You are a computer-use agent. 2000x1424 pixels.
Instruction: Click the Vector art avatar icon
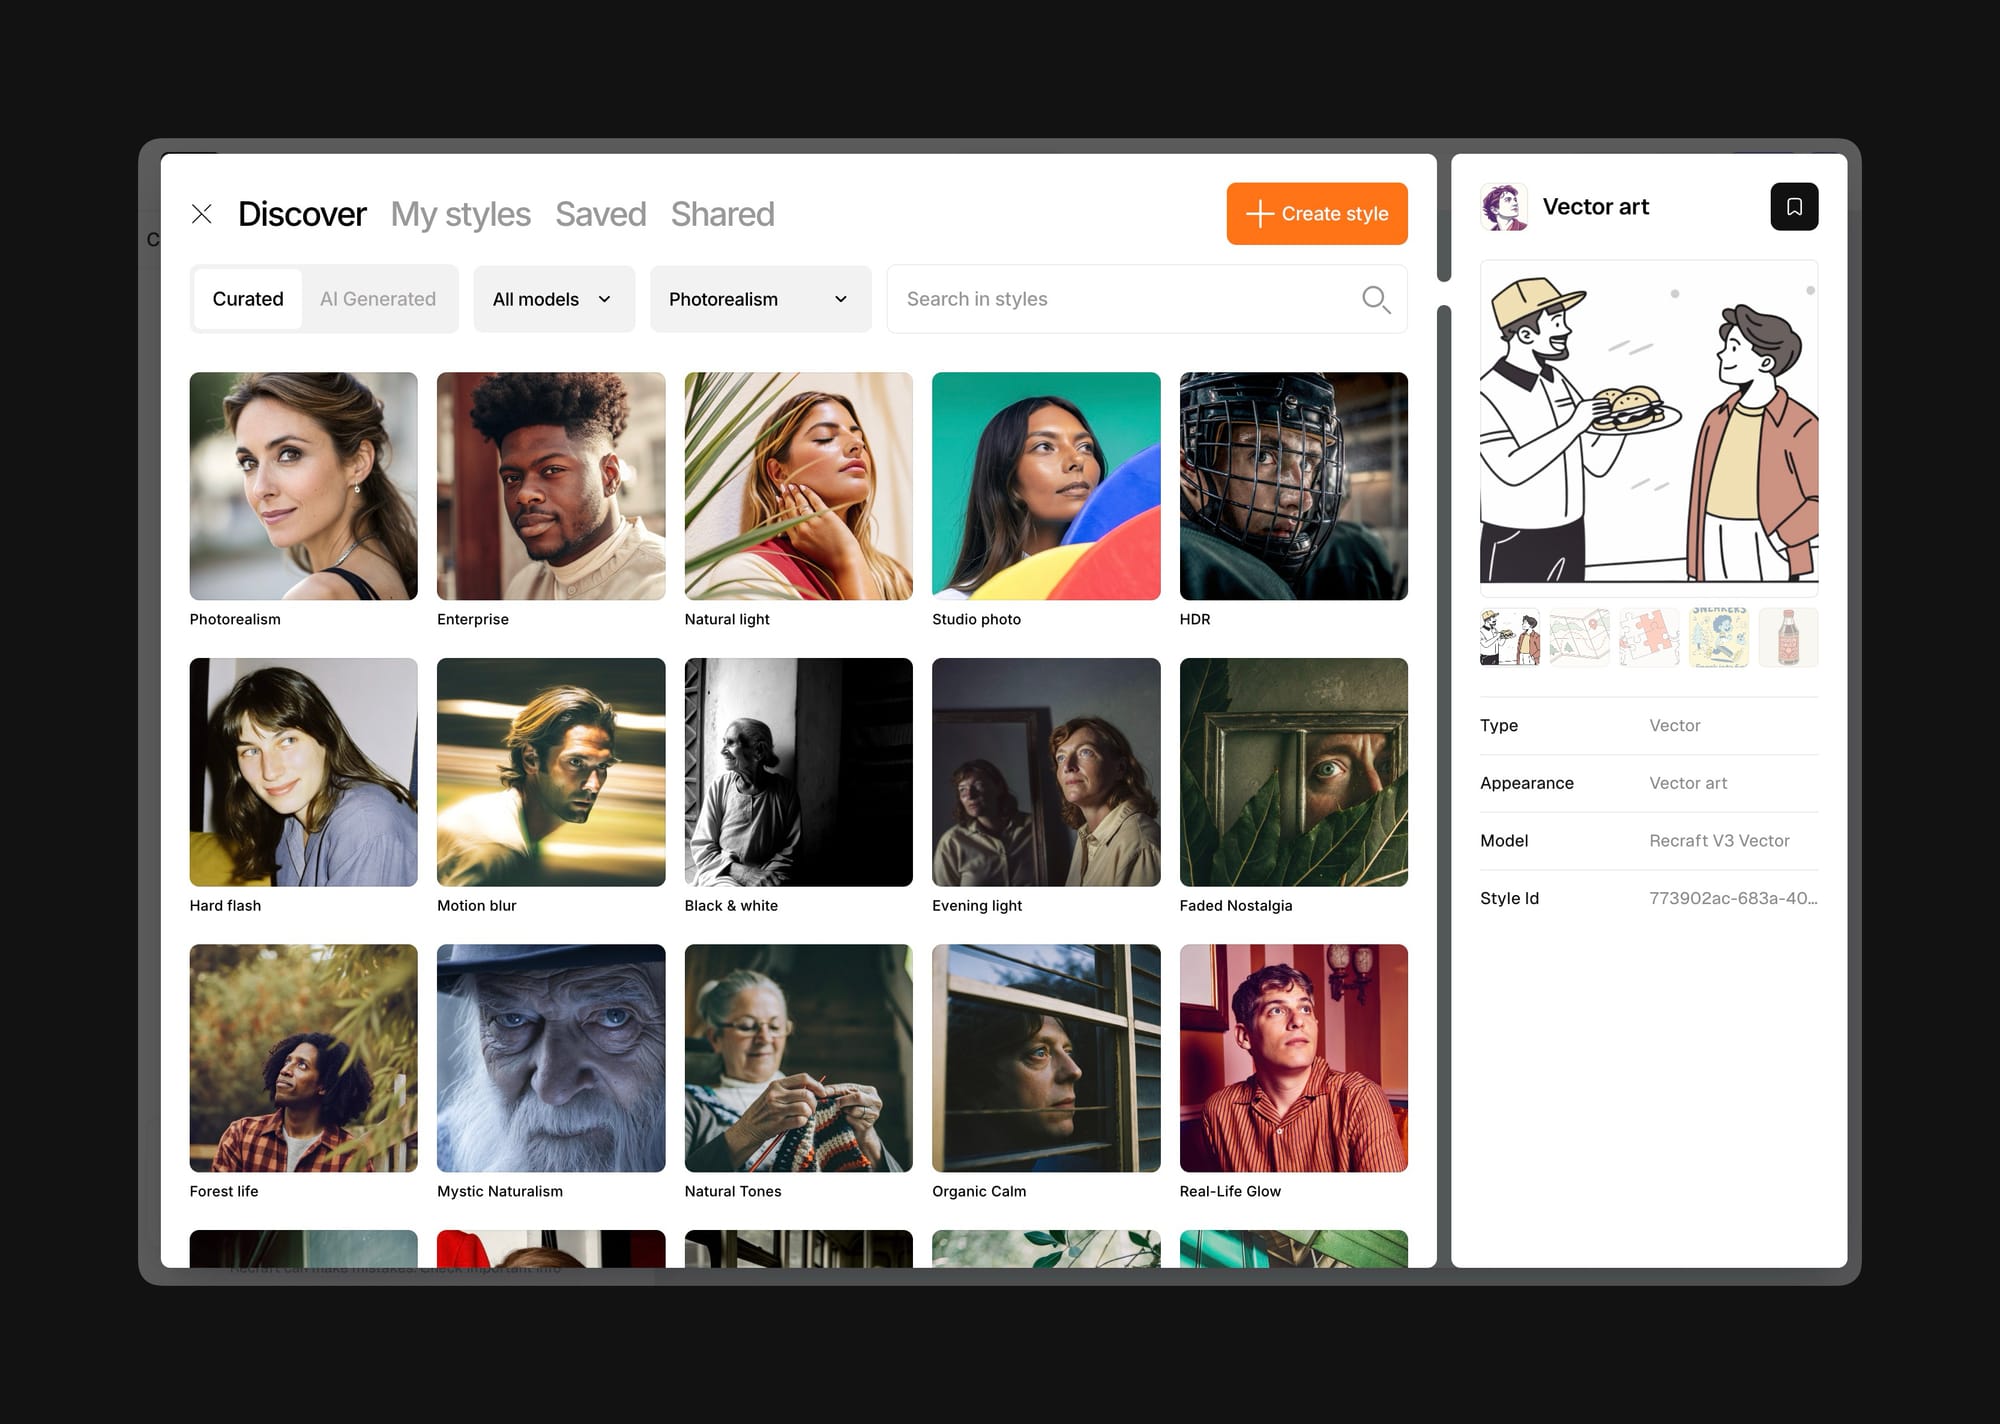pyautogui.click(x=1504, y=207)
